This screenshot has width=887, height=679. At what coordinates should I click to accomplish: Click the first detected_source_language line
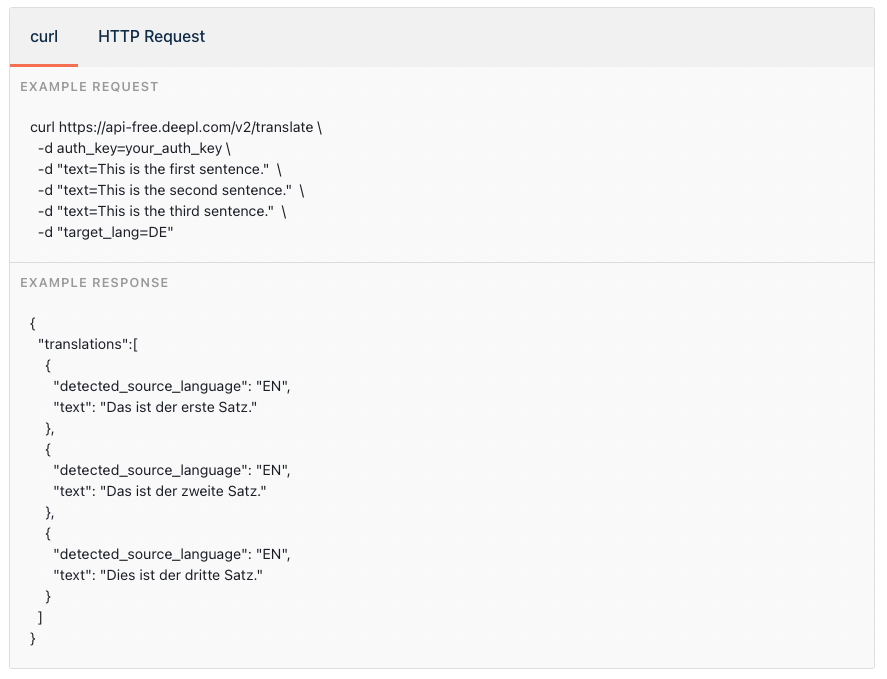[172, 386]
